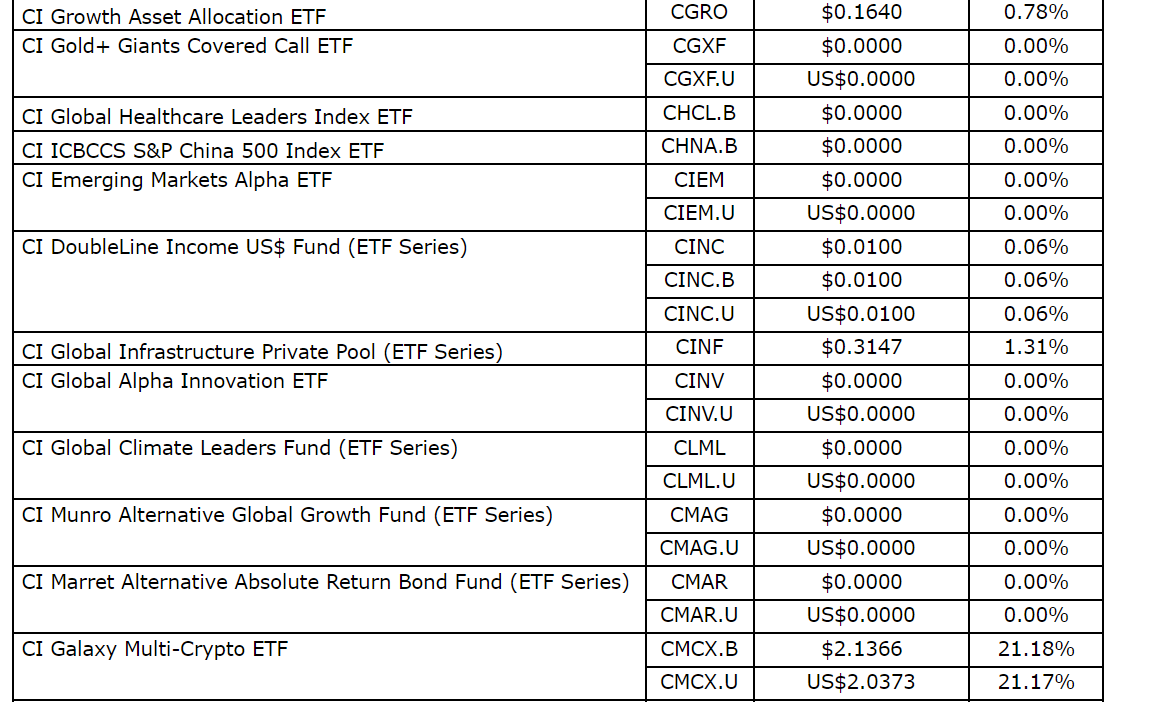Viewport: 1149px width, 702px height.
Task: Select the CI Gold+ Giants Covered Call ETF row name
Action: pos(187,46)
